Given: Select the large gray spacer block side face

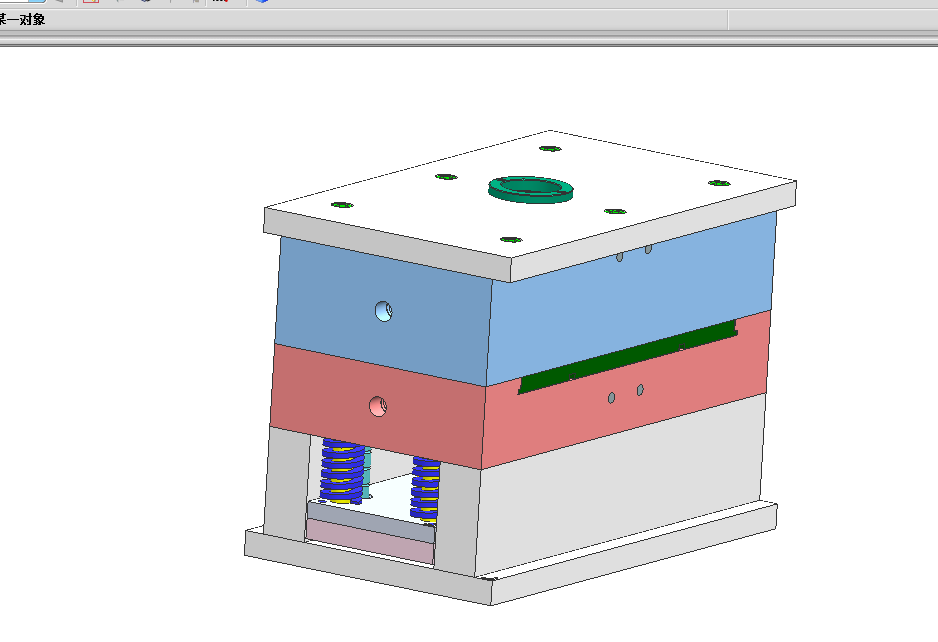Looking at the screenshot, I should pyautogui.click(x=621, y=484).
